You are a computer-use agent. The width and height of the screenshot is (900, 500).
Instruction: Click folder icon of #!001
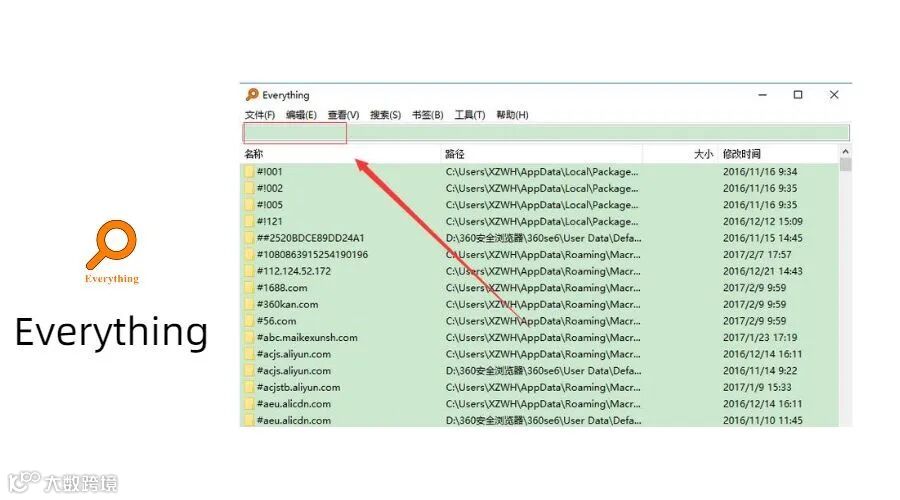point(249,172)
